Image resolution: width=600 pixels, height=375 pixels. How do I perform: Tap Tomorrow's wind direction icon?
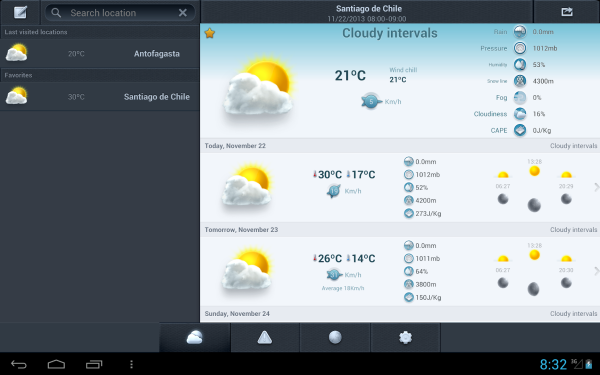click(334, 274)
